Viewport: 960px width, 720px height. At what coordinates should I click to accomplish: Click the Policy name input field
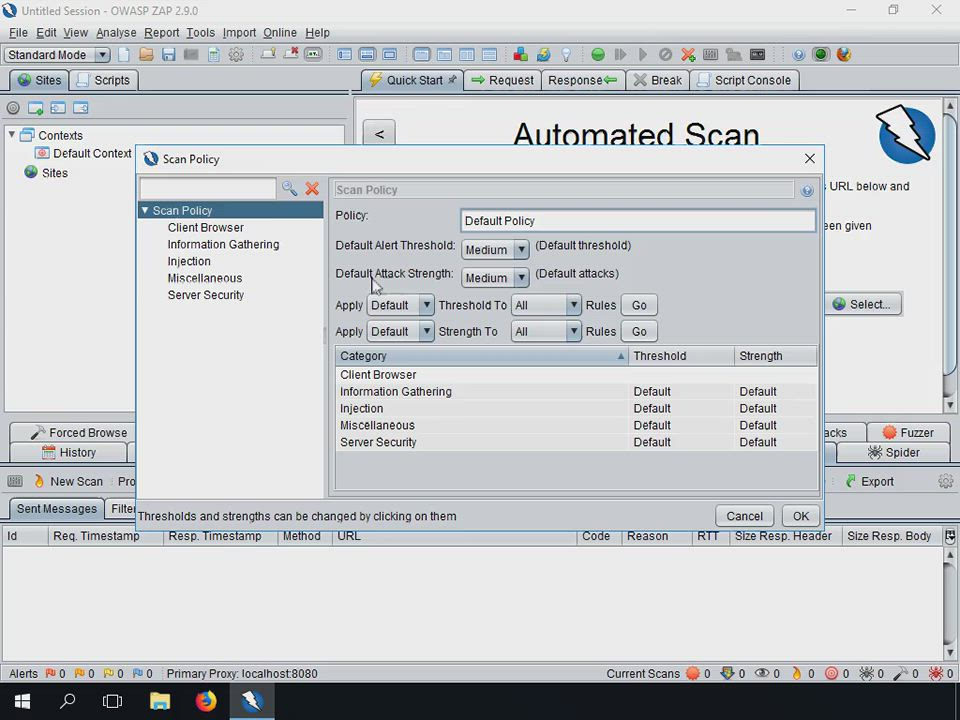tap(638, 221)
